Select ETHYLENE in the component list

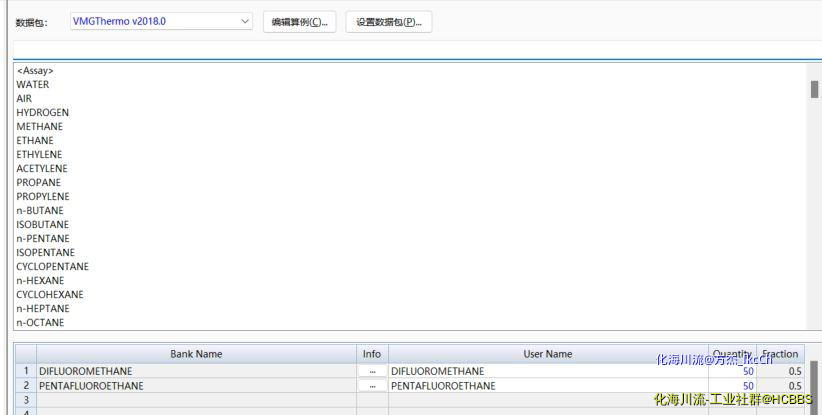(x=39, y=155)
